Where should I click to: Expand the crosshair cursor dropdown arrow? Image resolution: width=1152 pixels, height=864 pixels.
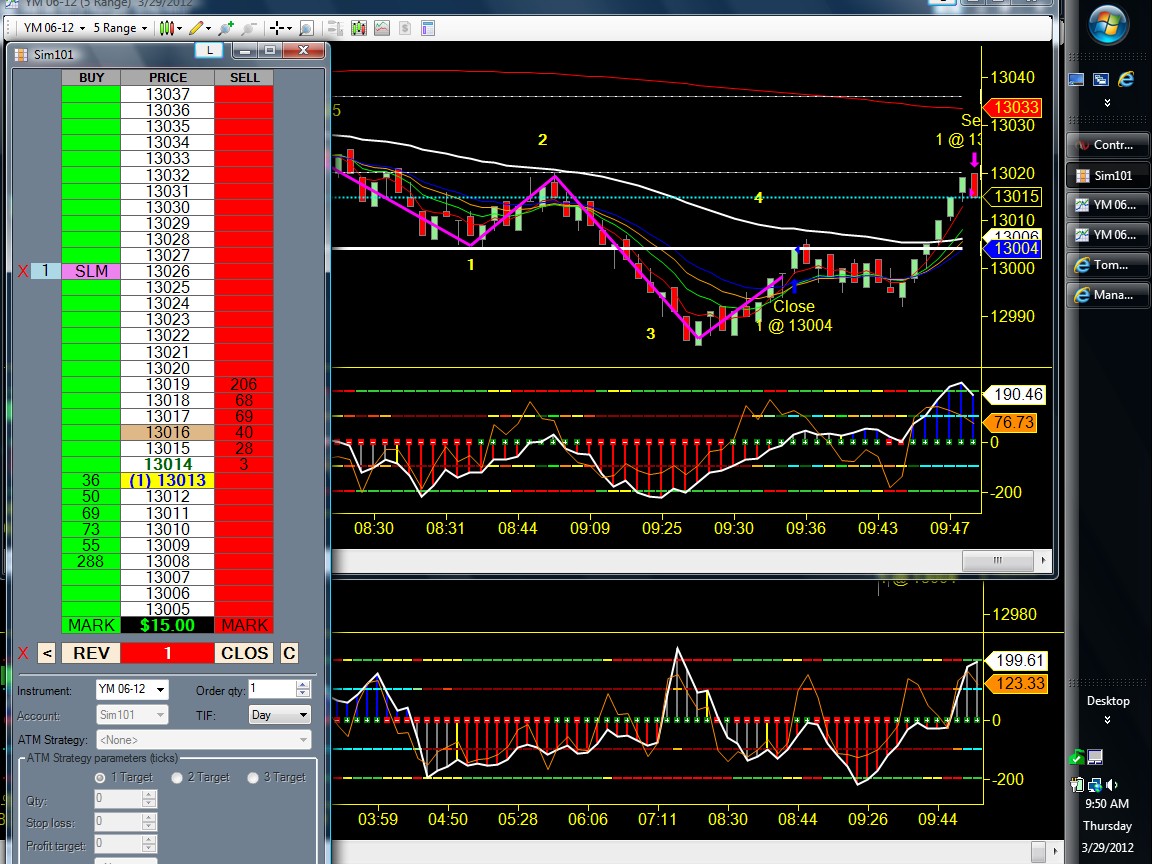pos(289,29)
